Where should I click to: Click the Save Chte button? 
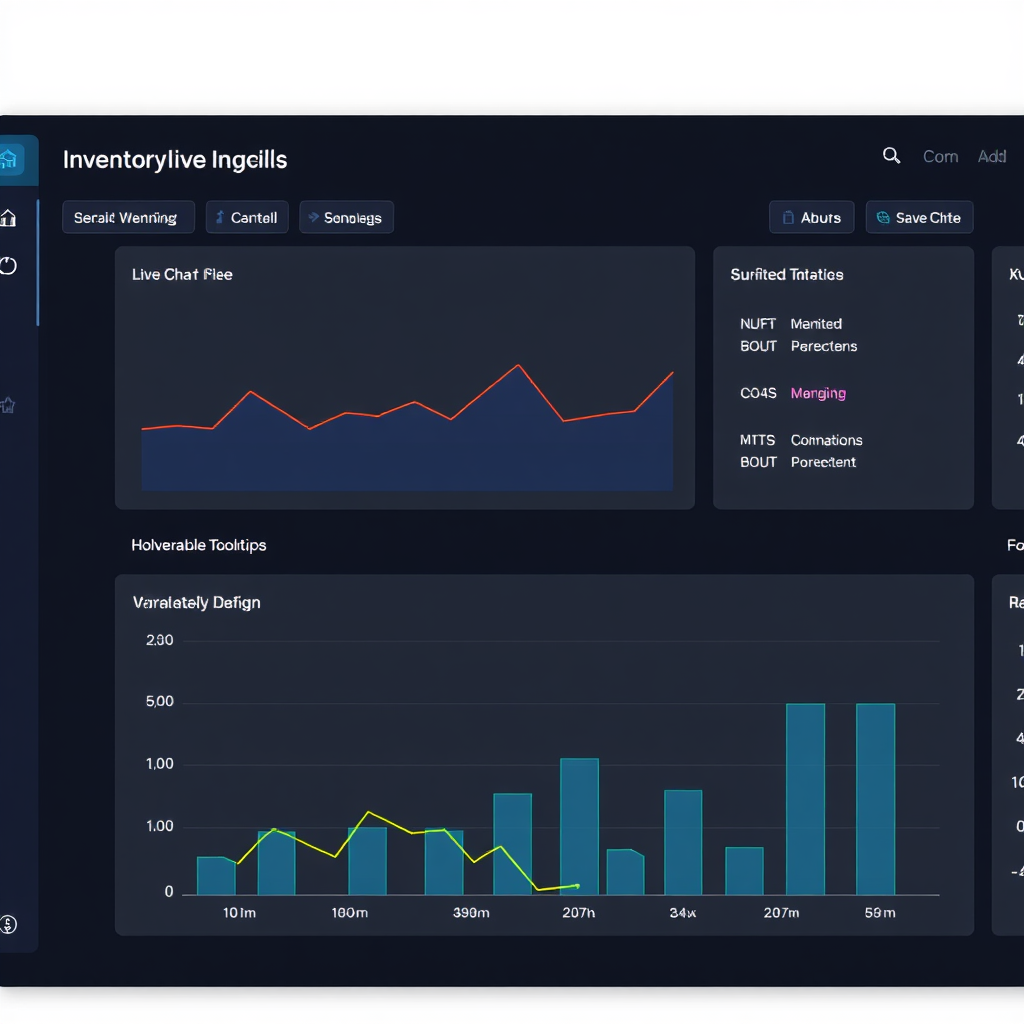tap(919, 217)
